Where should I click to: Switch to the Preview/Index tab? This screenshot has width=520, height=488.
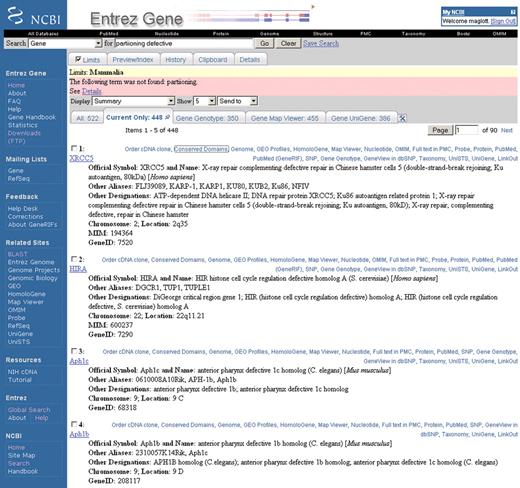tap(133, 60)
